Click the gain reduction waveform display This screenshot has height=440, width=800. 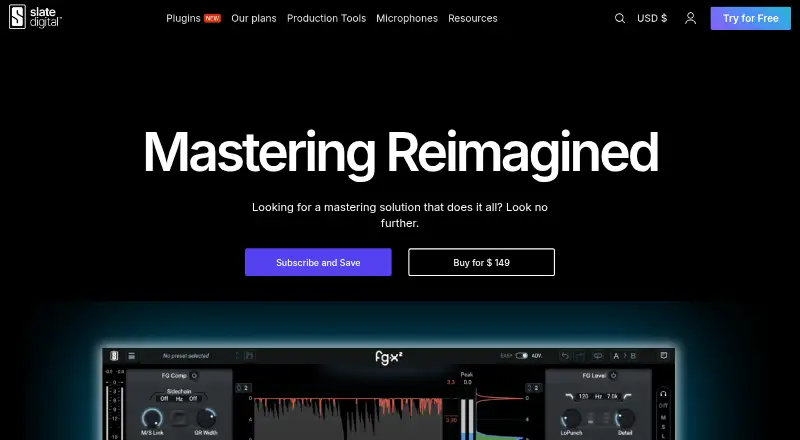[348, 419]
